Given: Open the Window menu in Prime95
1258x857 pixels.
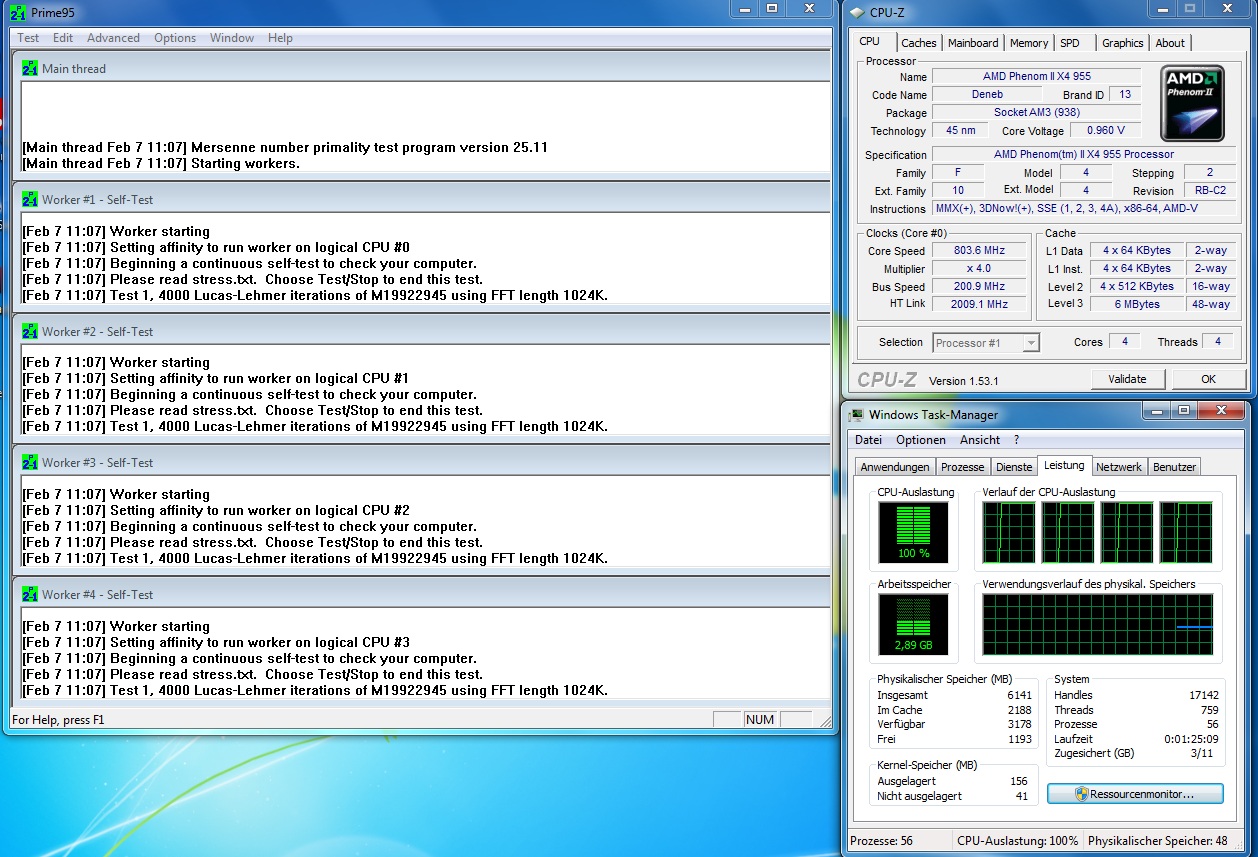Looking at the screenshot, I should point(232,38).
